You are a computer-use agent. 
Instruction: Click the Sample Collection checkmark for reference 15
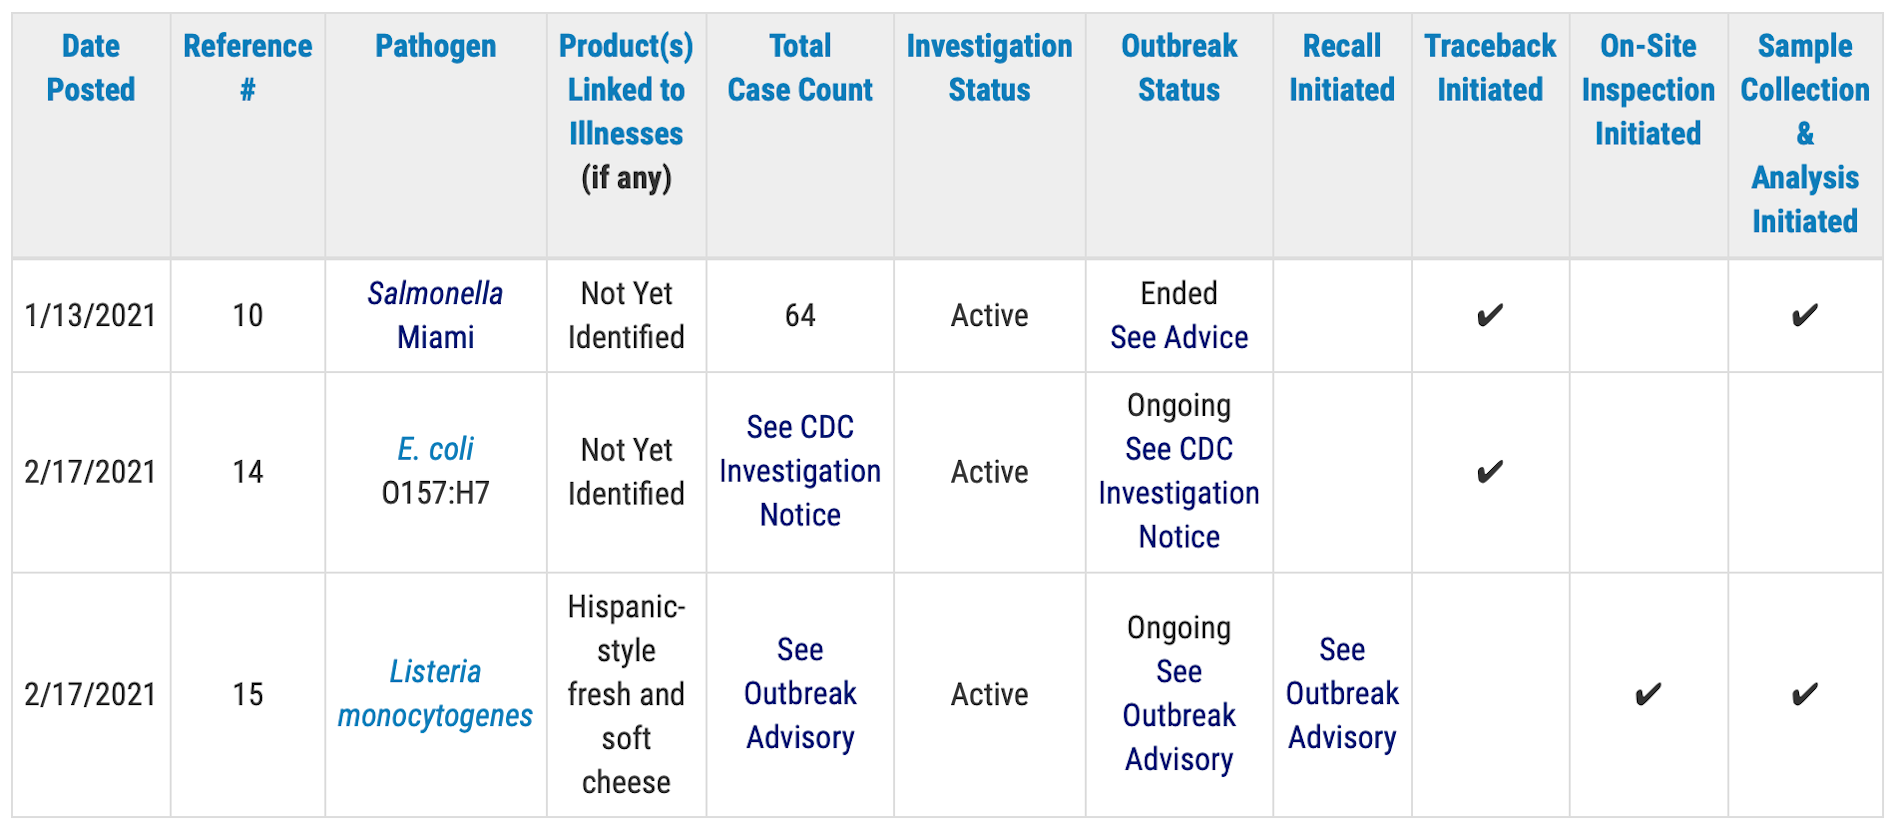(x=1804, y=694)
